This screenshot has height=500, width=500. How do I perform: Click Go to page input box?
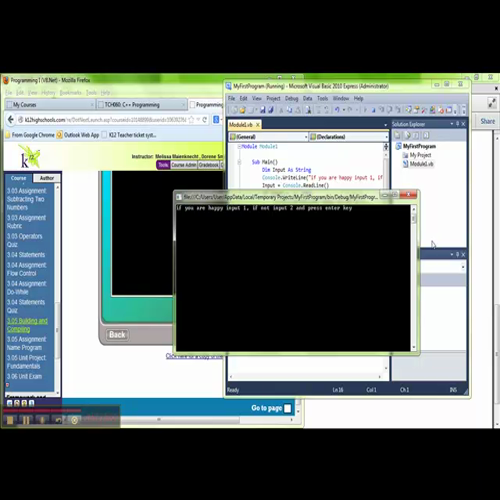point(288,408)
